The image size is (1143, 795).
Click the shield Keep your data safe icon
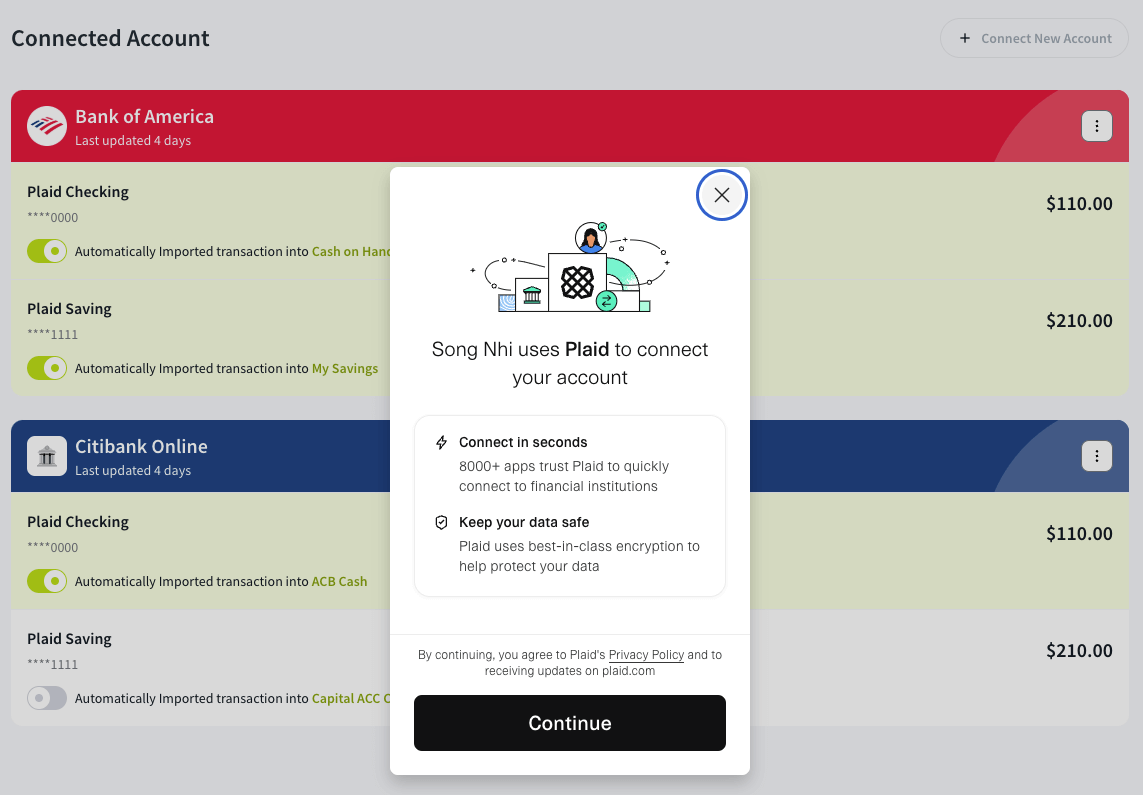pos(441,522)
